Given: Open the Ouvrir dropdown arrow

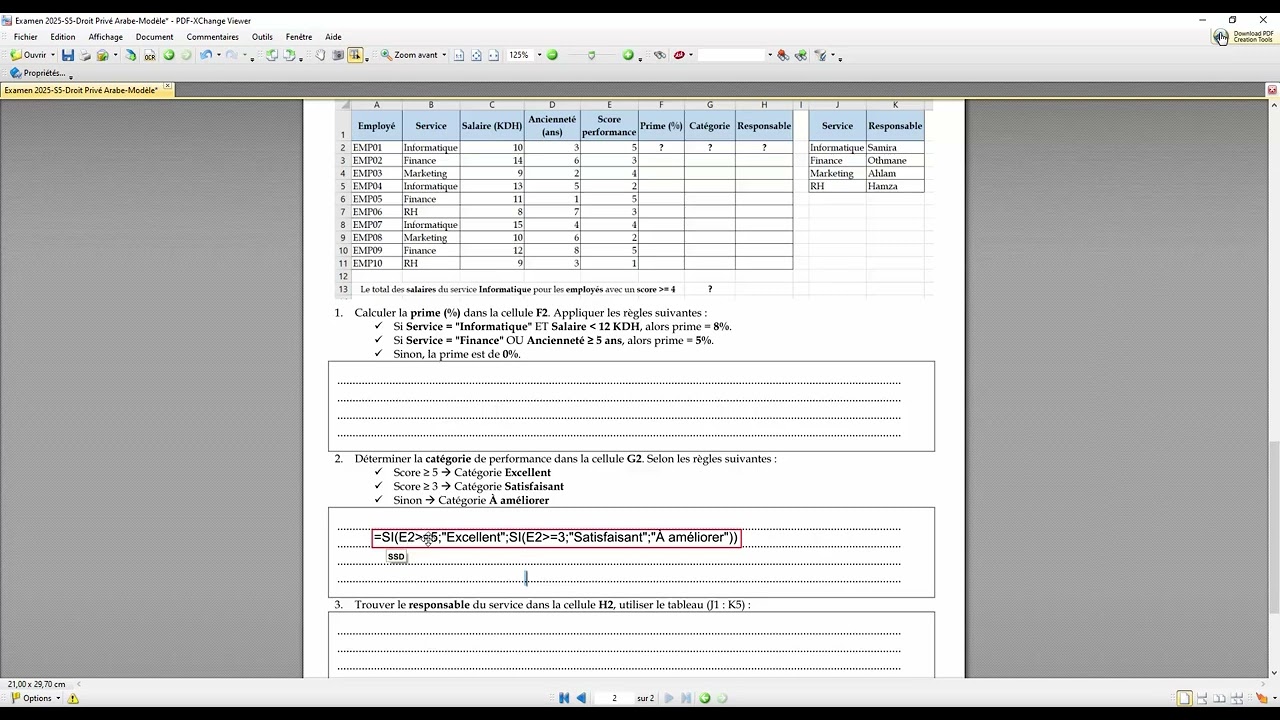Looking at the screenshot, I should (53, 55).
